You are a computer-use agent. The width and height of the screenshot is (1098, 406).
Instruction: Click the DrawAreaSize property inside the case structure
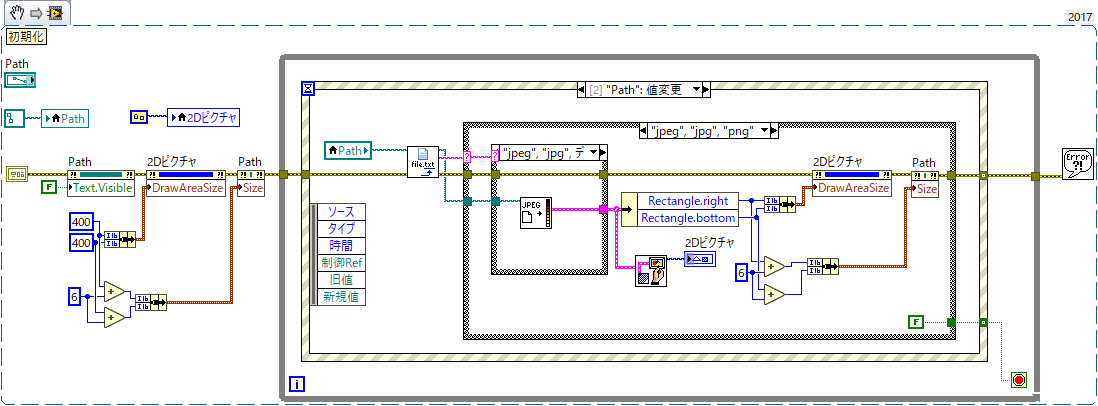click(x=853, y=188)
